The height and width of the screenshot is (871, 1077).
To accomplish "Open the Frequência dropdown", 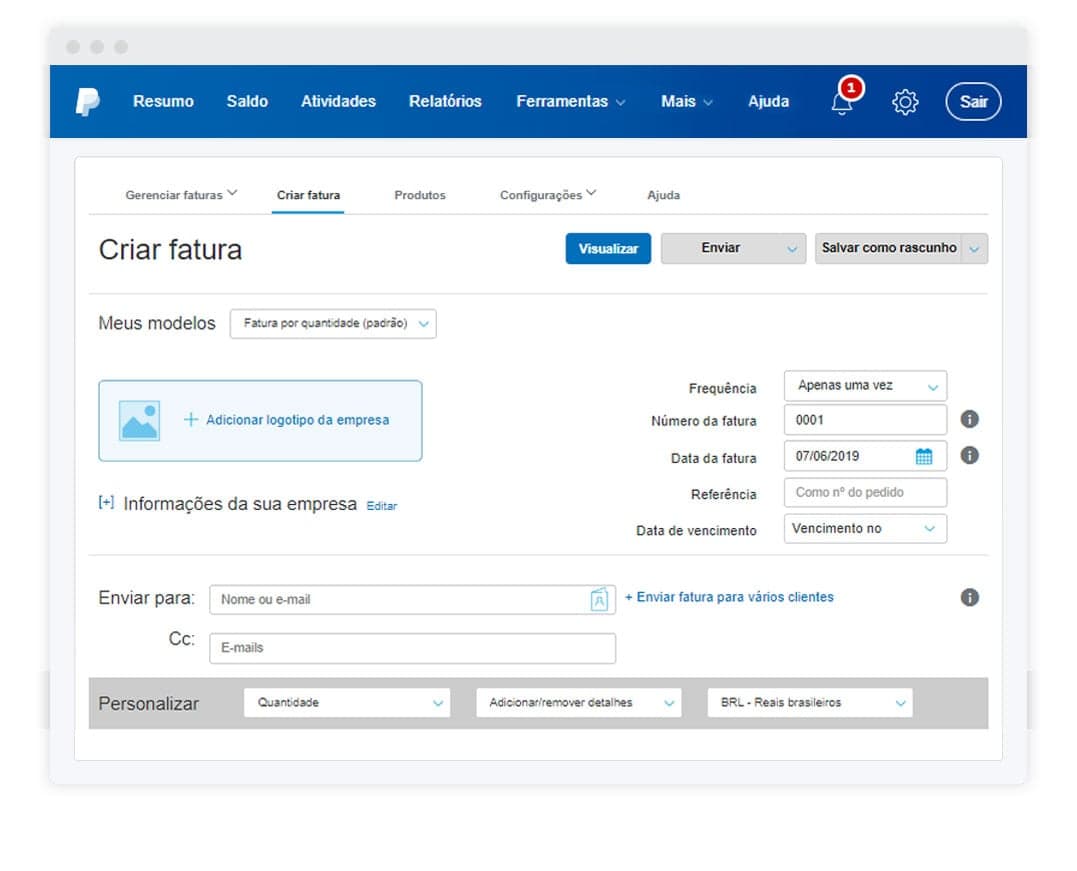I will 865,386.
